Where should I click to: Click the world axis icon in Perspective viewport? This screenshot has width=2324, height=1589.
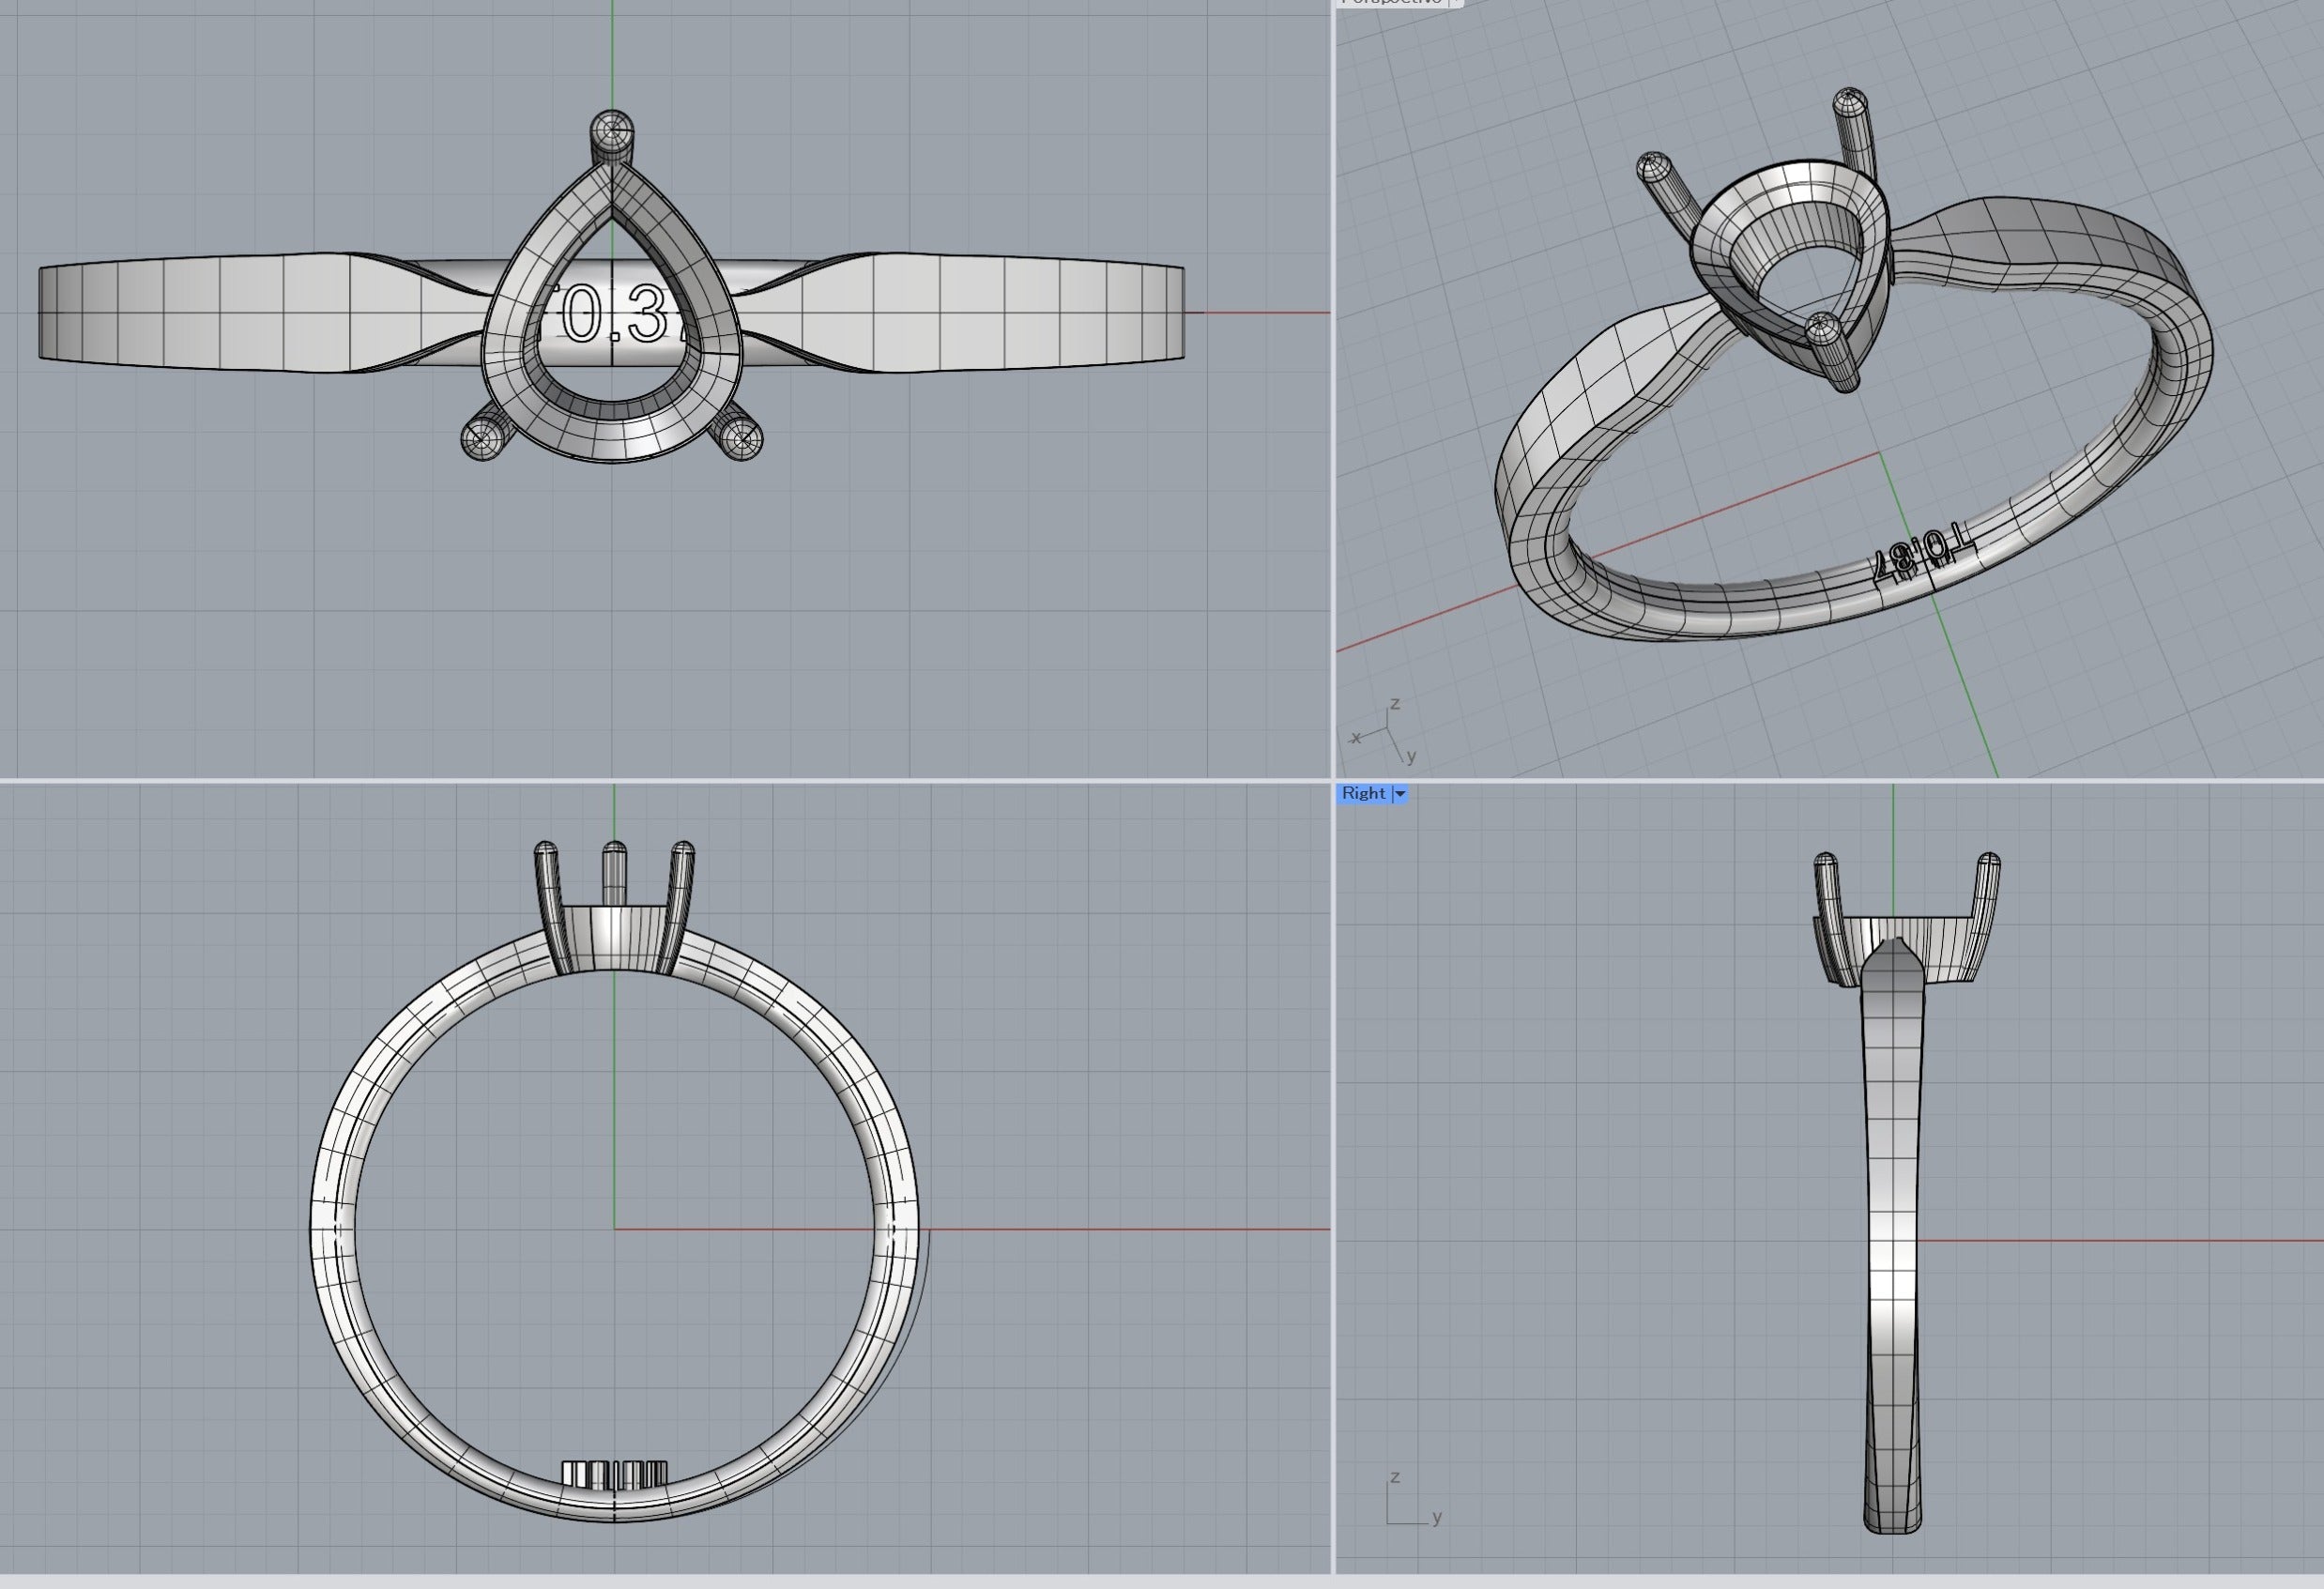coord(1384,732)
